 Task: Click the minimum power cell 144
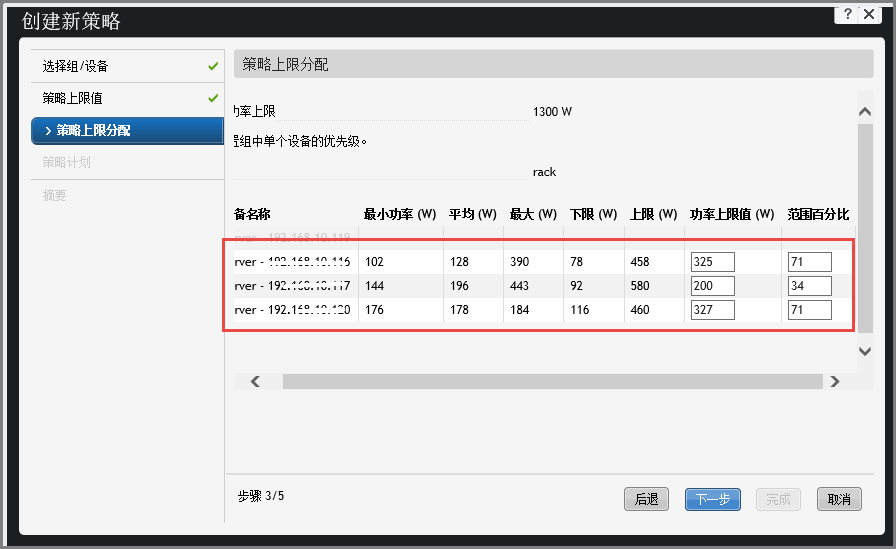[x=374, y=286]
